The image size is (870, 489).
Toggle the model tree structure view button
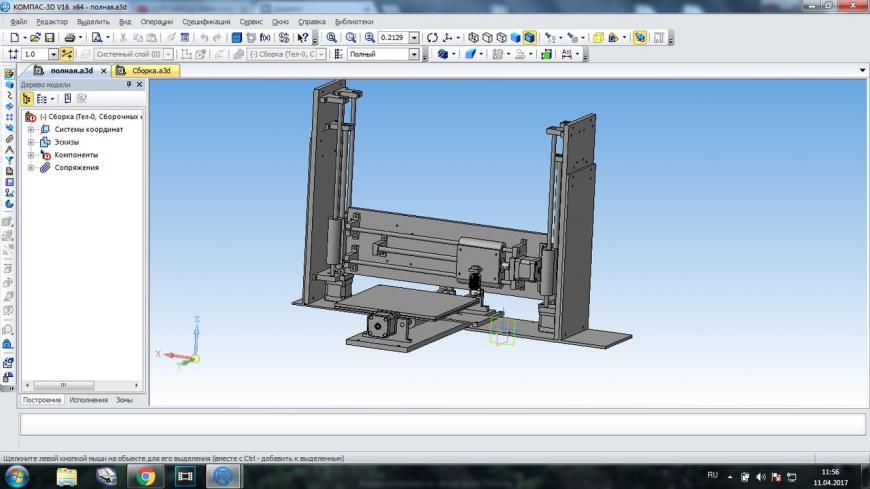27,99
